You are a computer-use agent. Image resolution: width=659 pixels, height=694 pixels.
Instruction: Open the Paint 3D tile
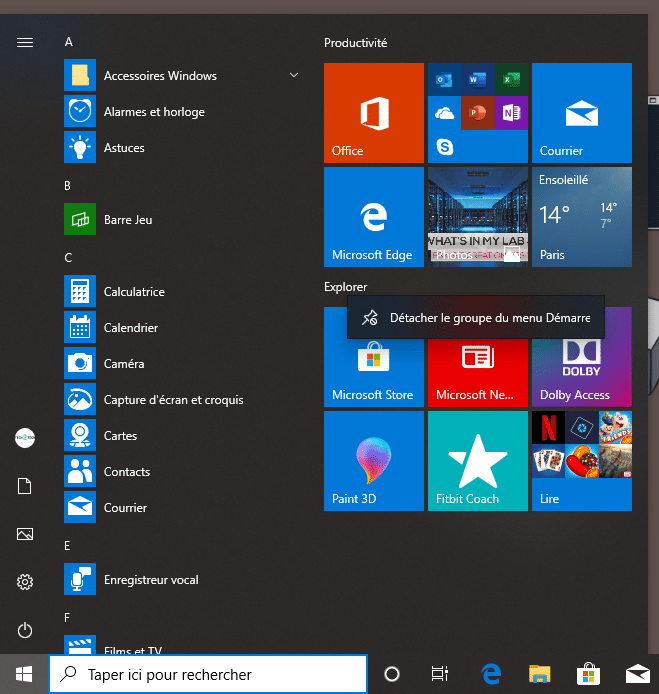(373, 461)
